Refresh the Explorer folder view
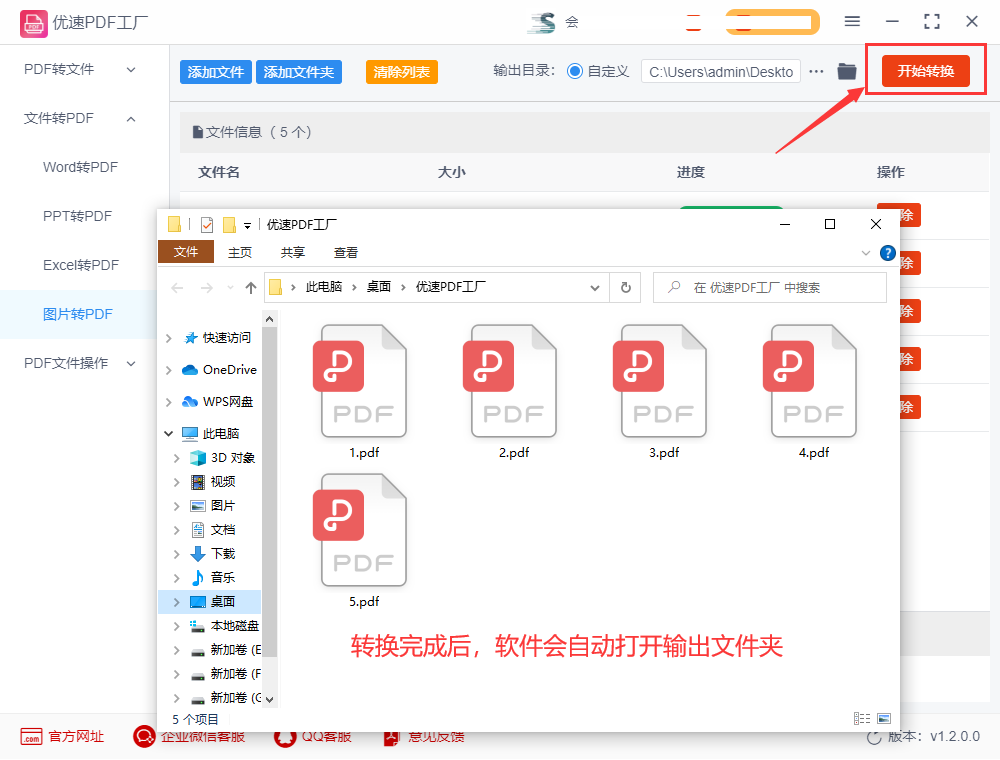1000x760 pixels. coord(626,288)
